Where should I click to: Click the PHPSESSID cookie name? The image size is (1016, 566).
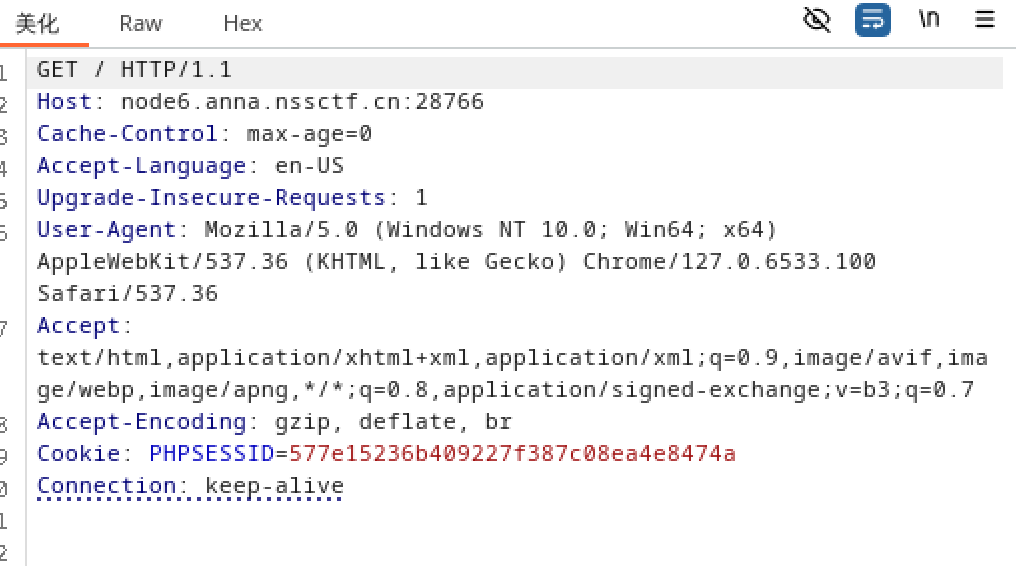tap(212, 454)
